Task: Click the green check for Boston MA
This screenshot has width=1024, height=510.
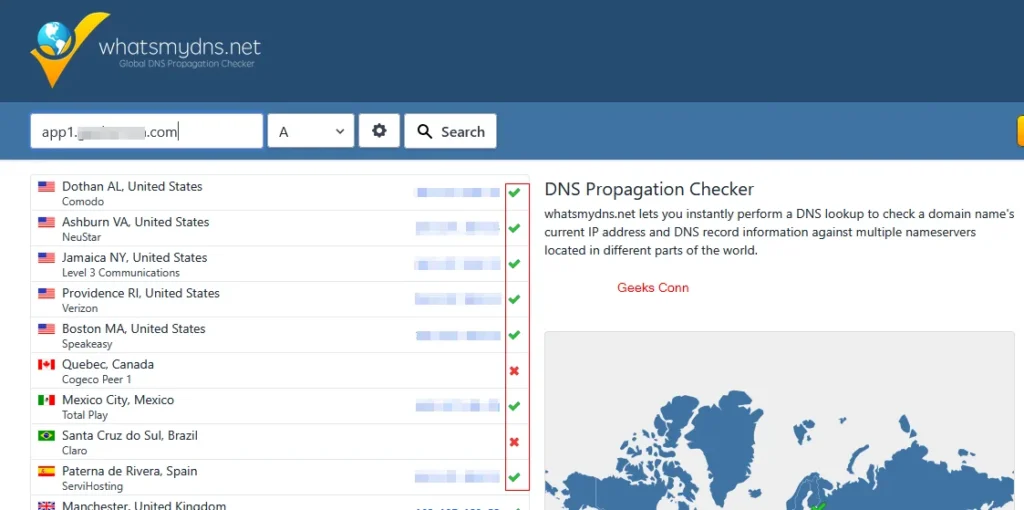Action: tap(515, 335)
